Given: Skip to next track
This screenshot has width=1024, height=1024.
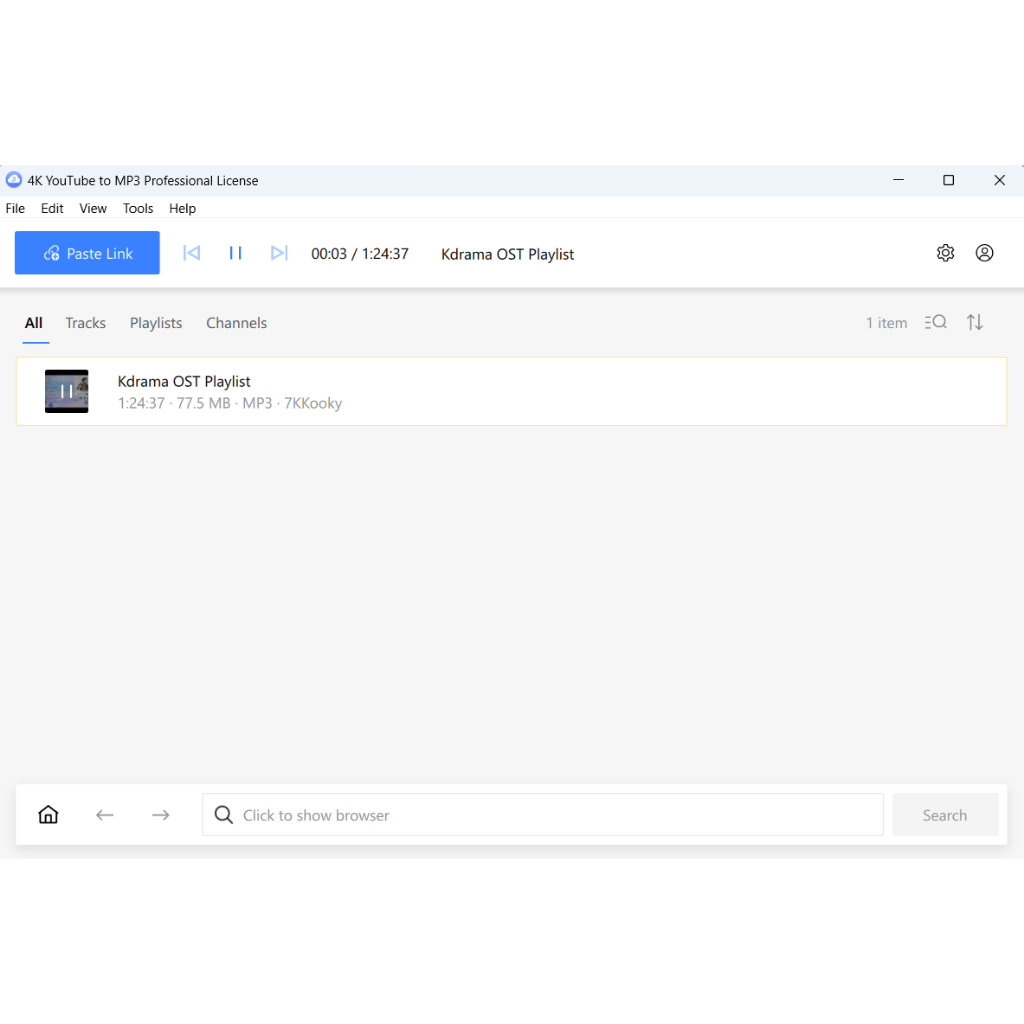Looking at the screenshot, I should pos(279,253).
